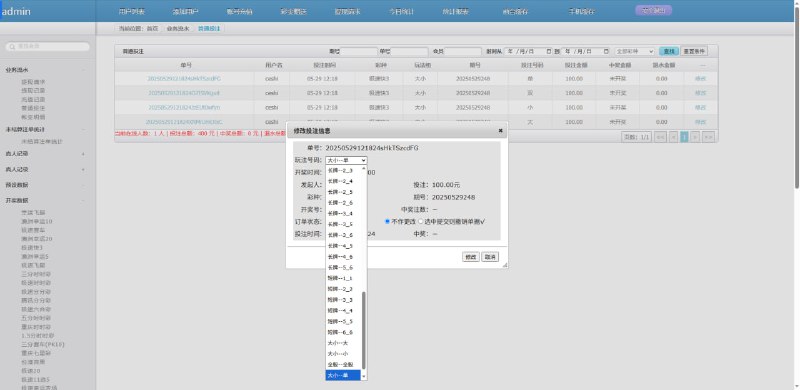This screenshot has width=800, height=390.
Task: Go to the first page arrow (<<)
Action: (x=660, y=137)
